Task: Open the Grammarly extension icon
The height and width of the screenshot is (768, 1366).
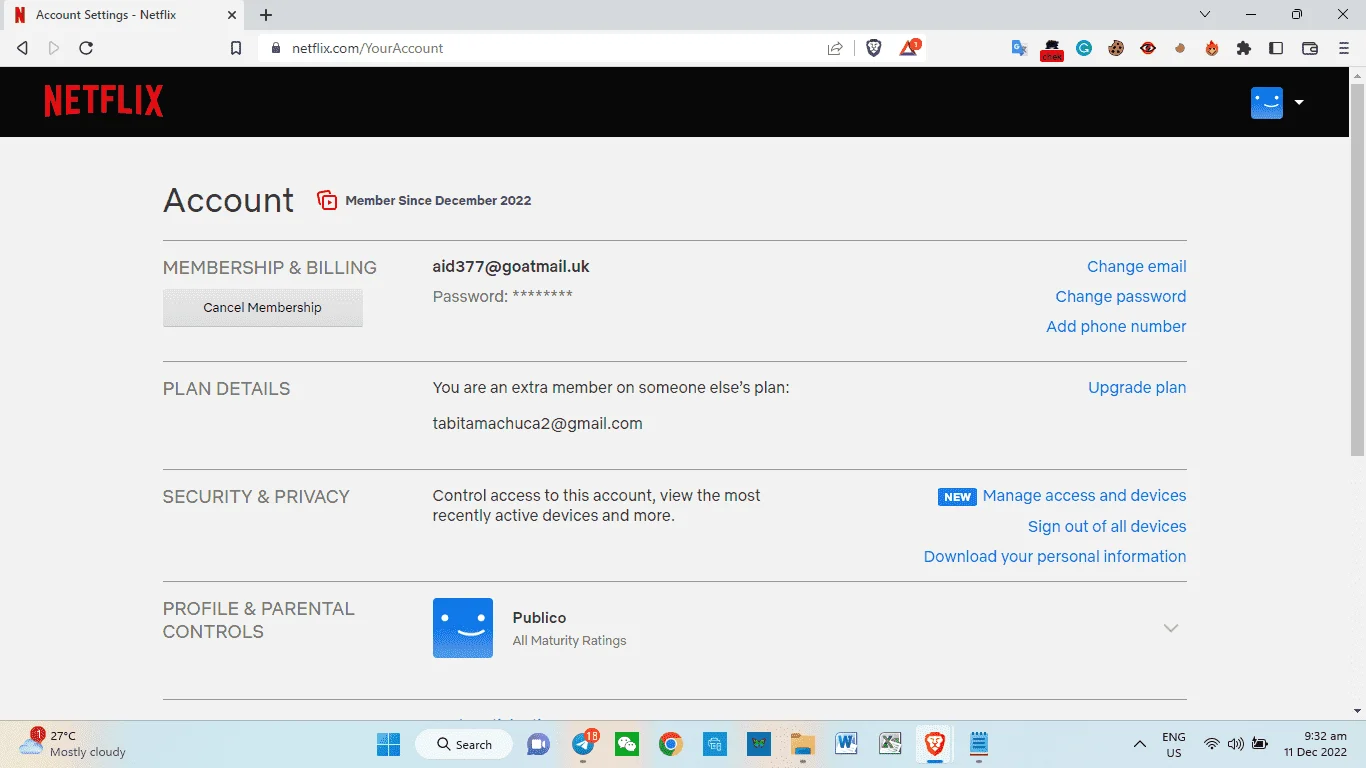Action: point(1084,48)
